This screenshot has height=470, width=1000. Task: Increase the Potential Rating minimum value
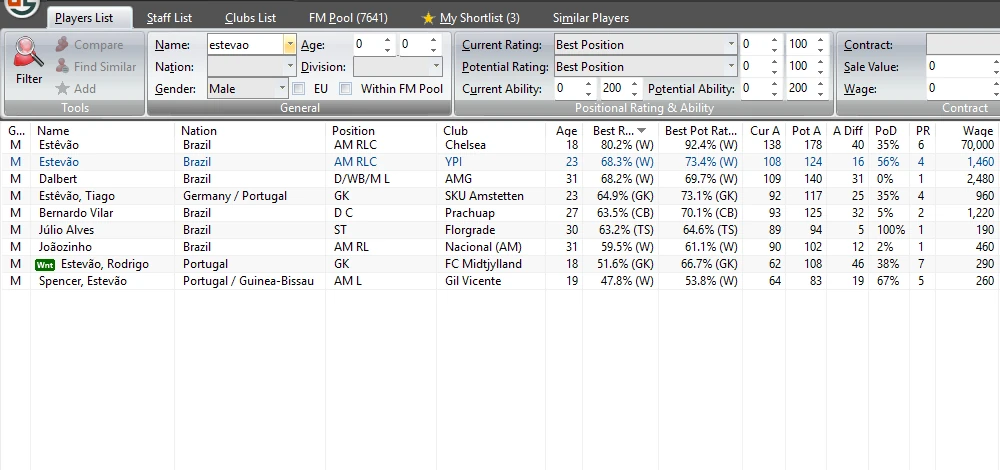coord(774,62)
